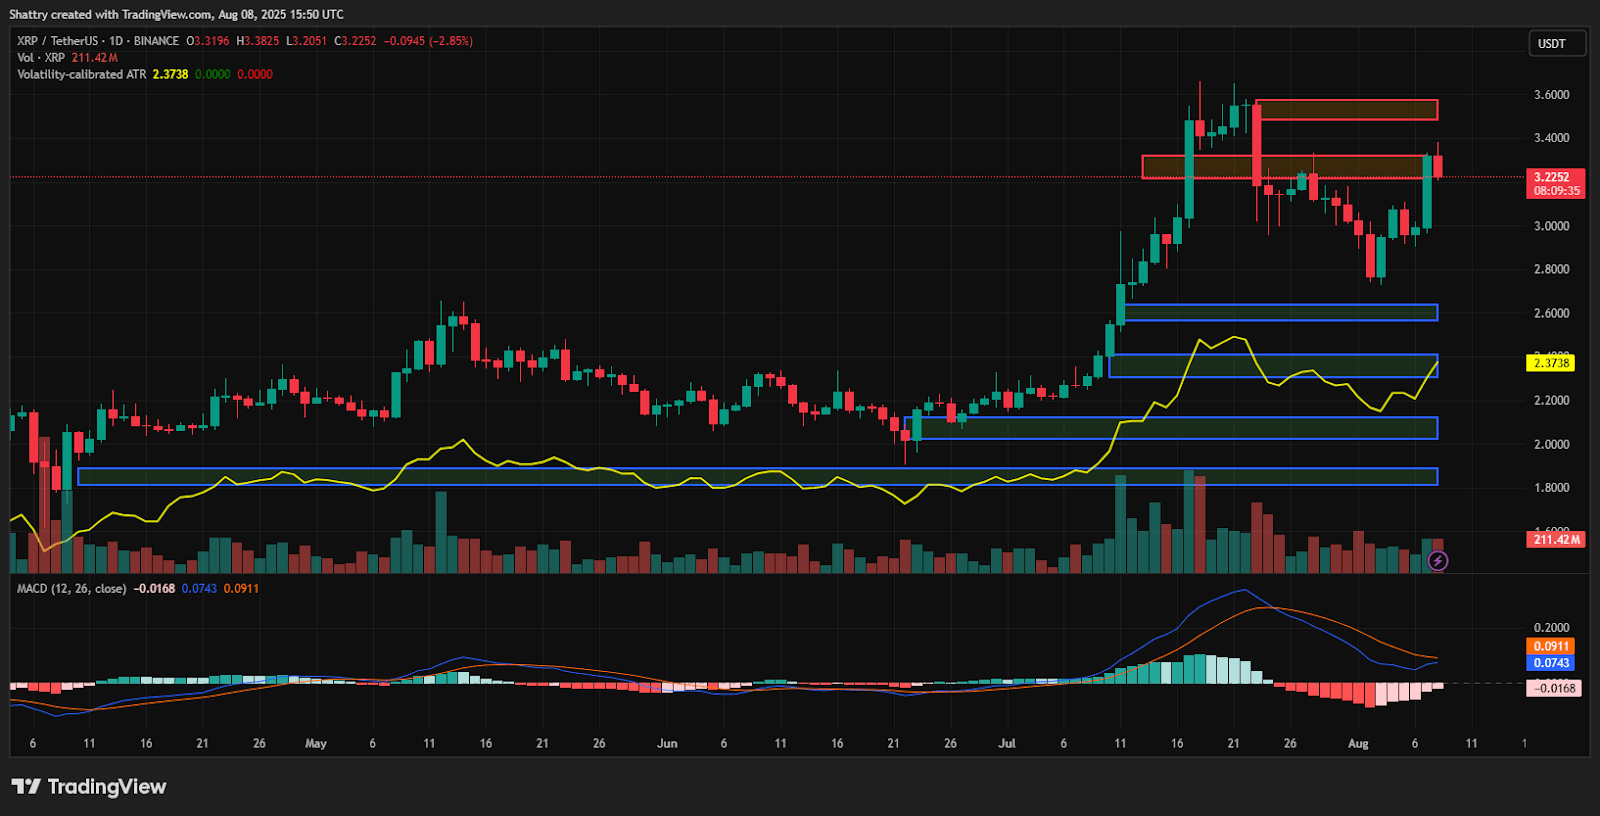Click the 3.4000 price axis label
The height and width of the screenshot is (816, 1600).
point(1551,138)
